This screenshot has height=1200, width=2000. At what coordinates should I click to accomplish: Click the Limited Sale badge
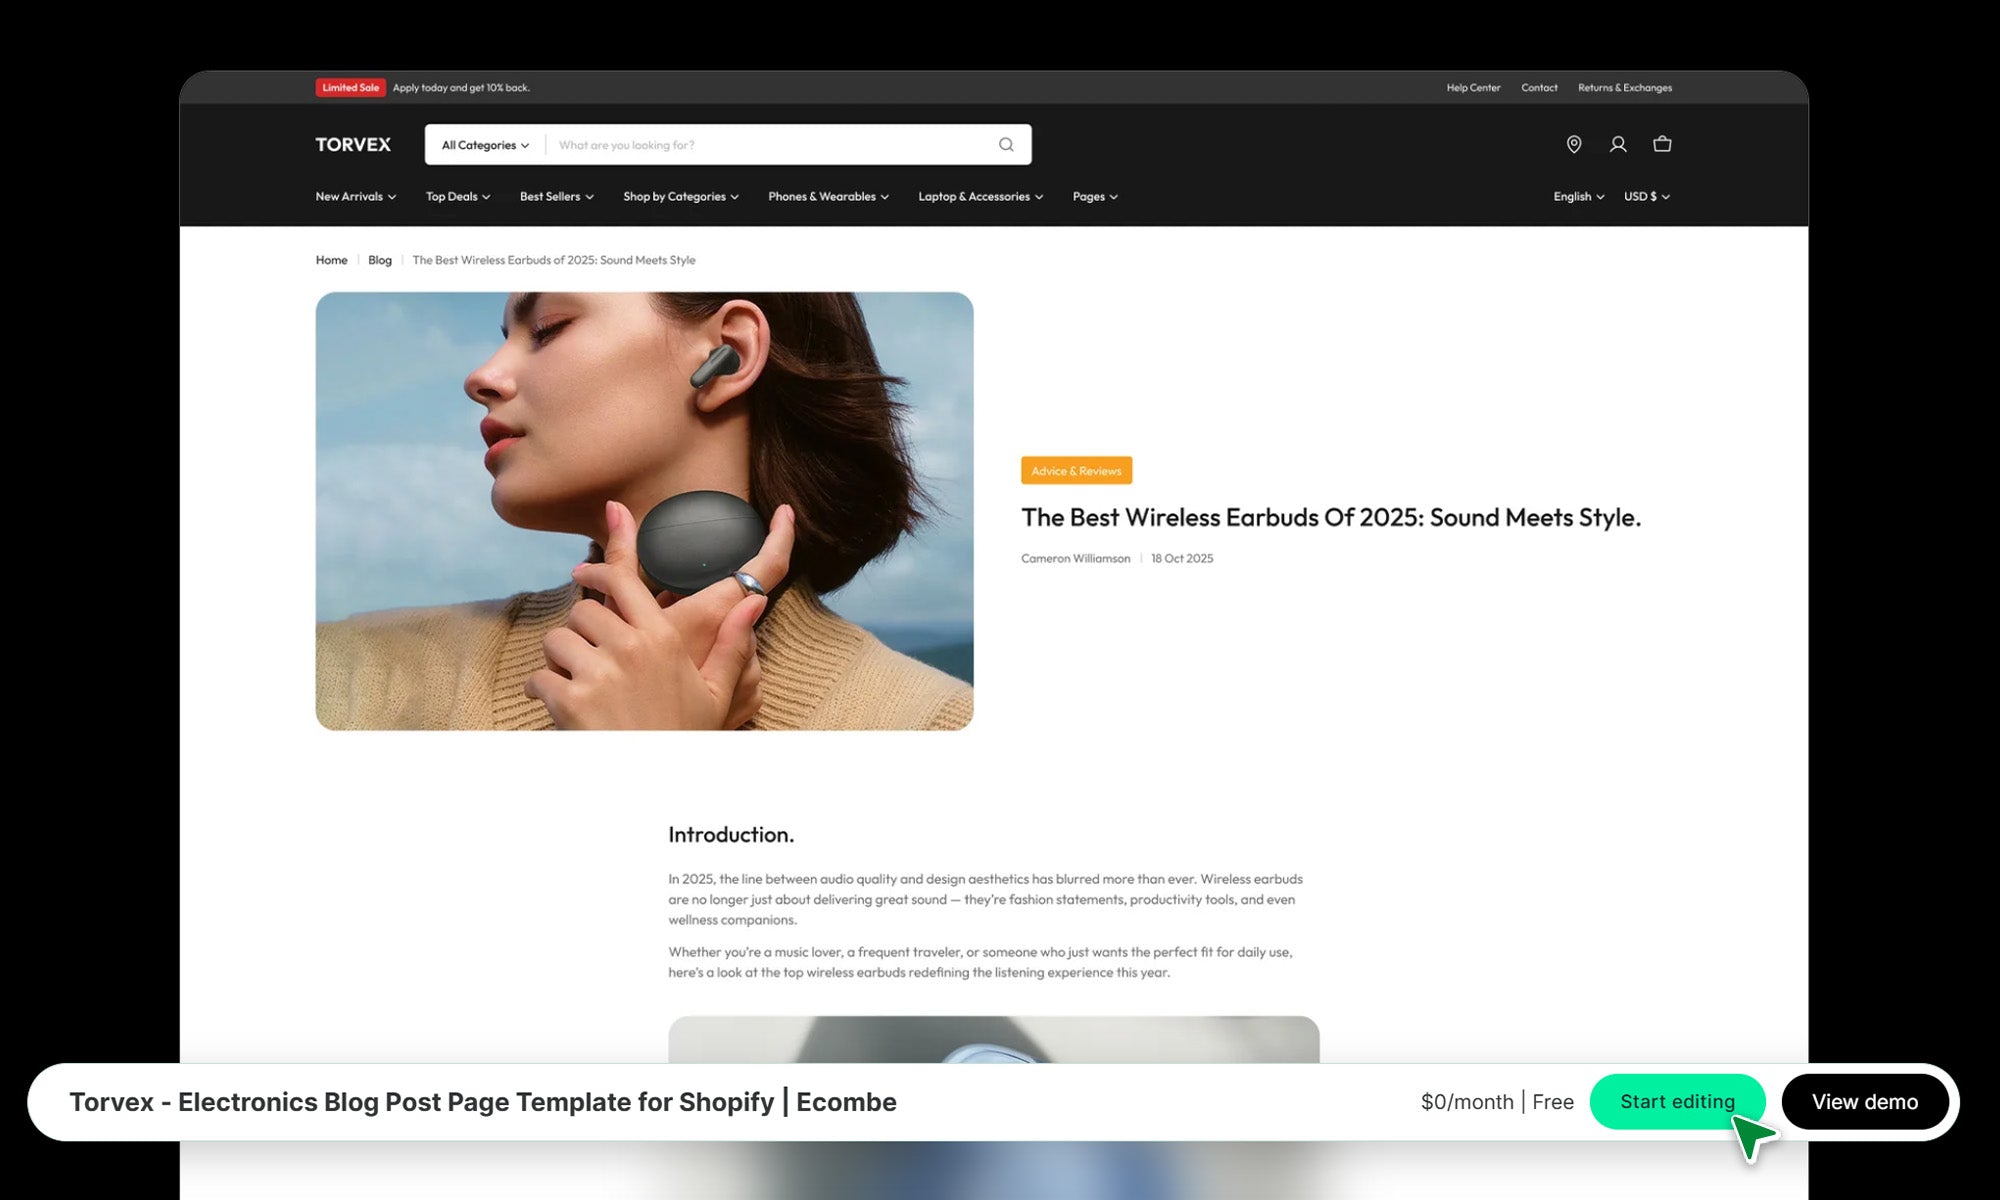pyautogui.click(x=350, y=88)
